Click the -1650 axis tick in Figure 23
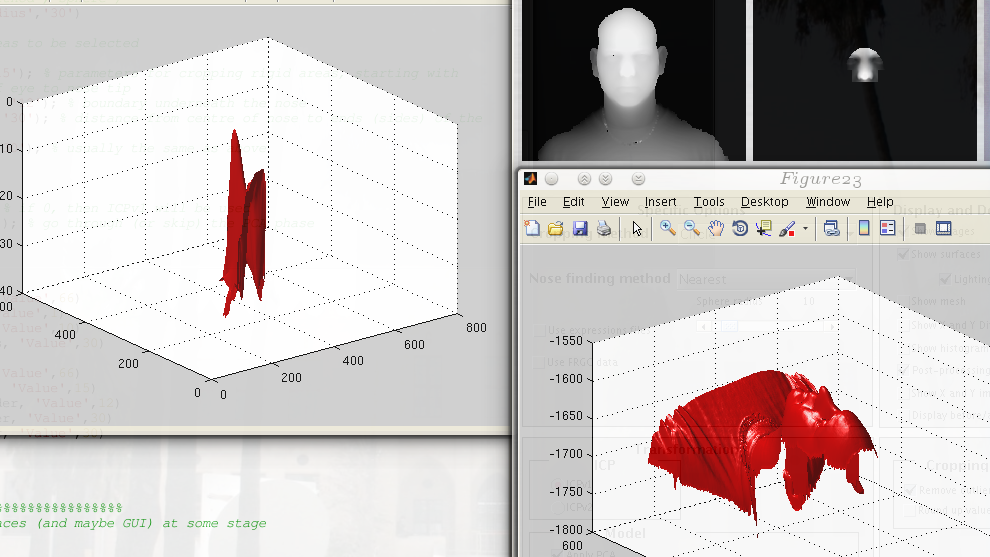990x557 pixels. pyautogui.click(x=566, y=416)
